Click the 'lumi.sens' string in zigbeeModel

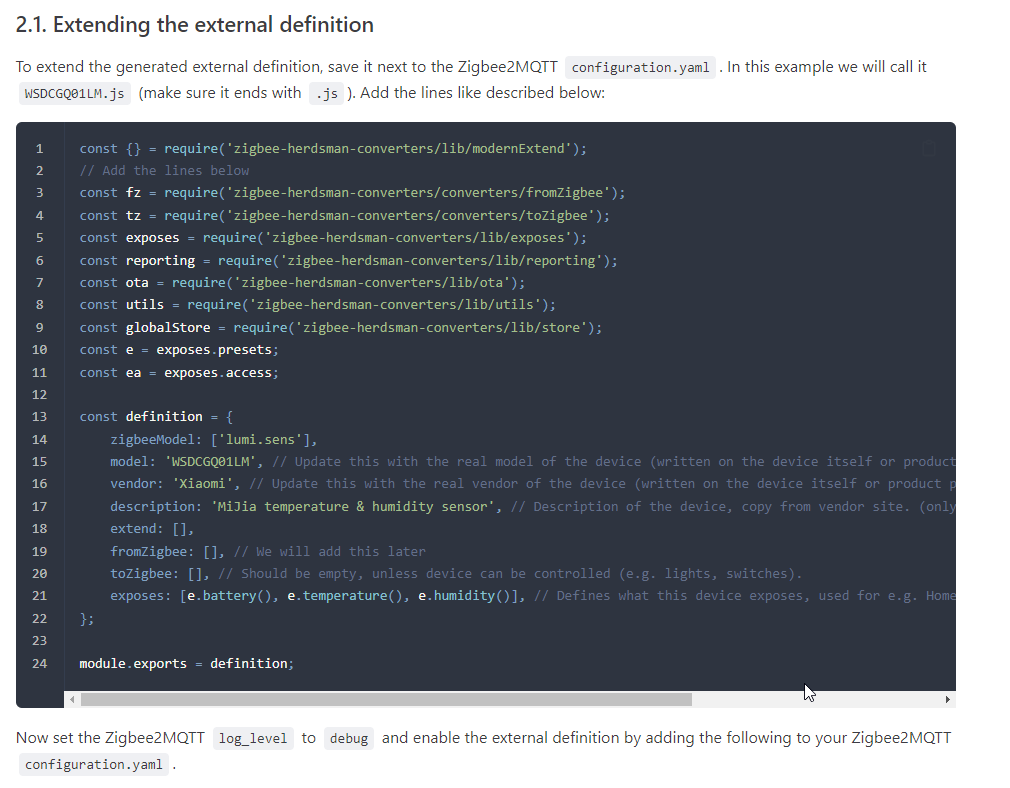(x=263, y=439)
